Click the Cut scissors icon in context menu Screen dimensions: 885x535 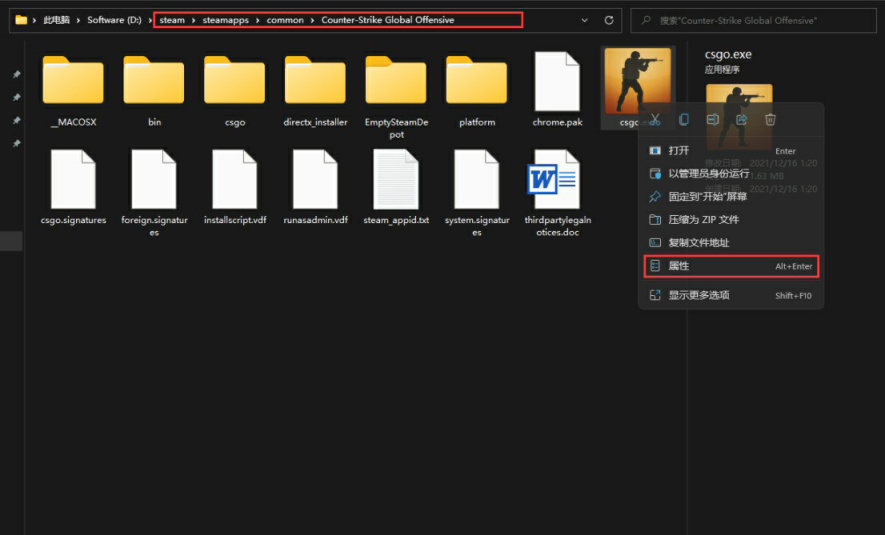655,120
